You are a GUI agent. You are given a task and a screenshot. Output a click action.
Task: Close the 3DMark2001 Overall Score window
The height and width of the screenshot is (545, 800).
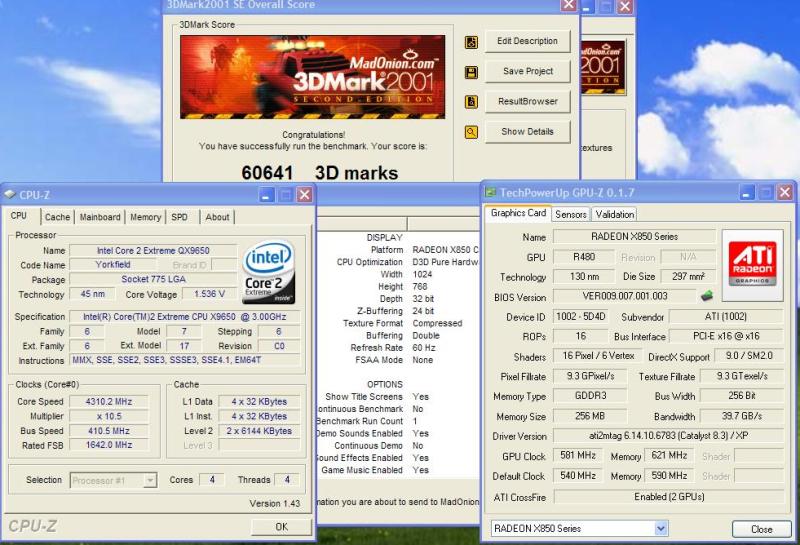point(569,5)
